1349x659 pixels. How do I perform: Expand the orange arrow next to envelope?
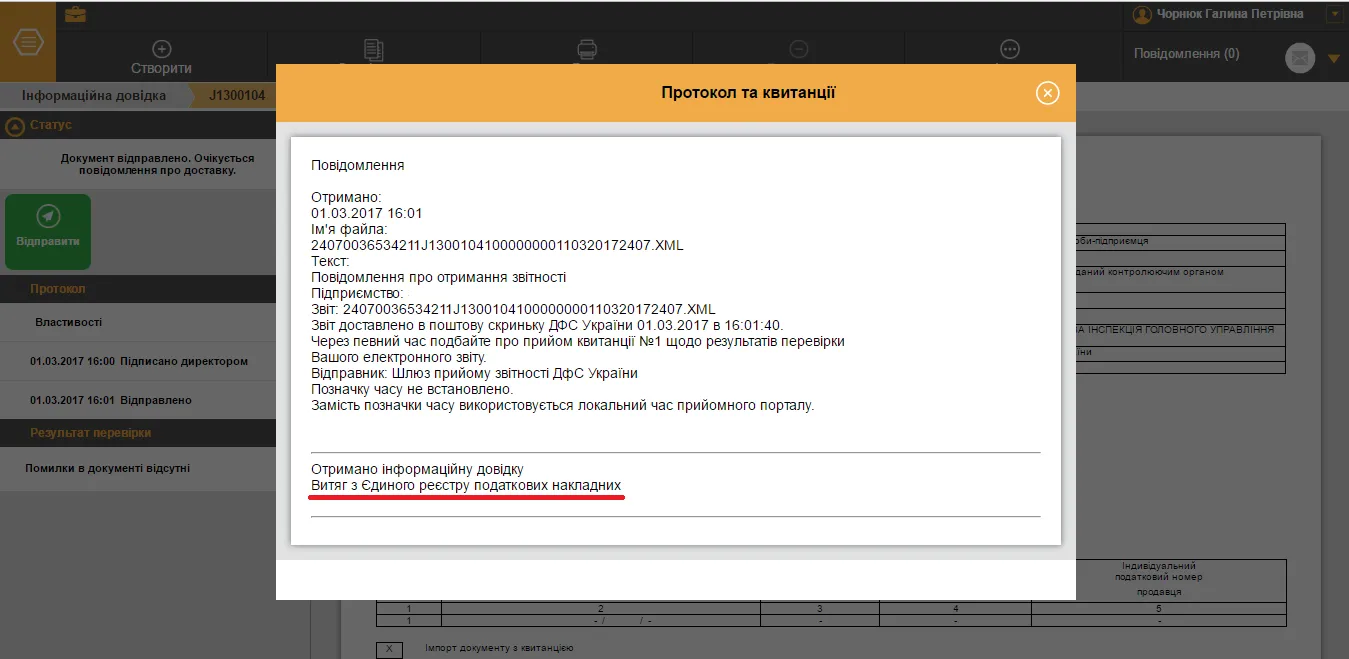click(1333, 58)
